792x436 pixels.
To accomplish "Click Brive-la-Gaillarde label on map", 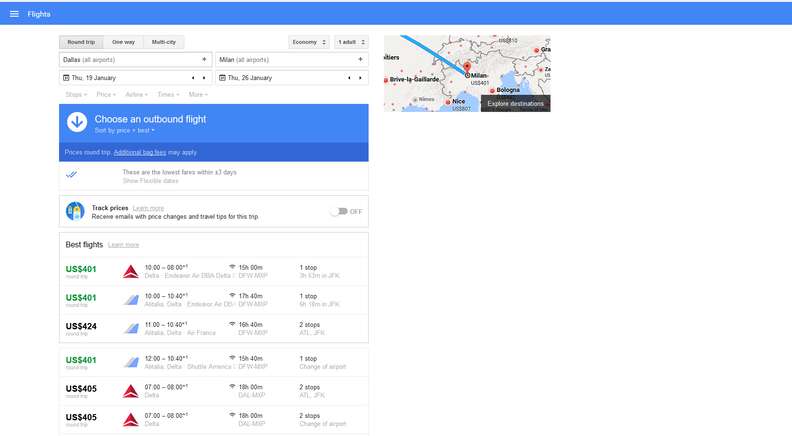I will click(414, 79).
